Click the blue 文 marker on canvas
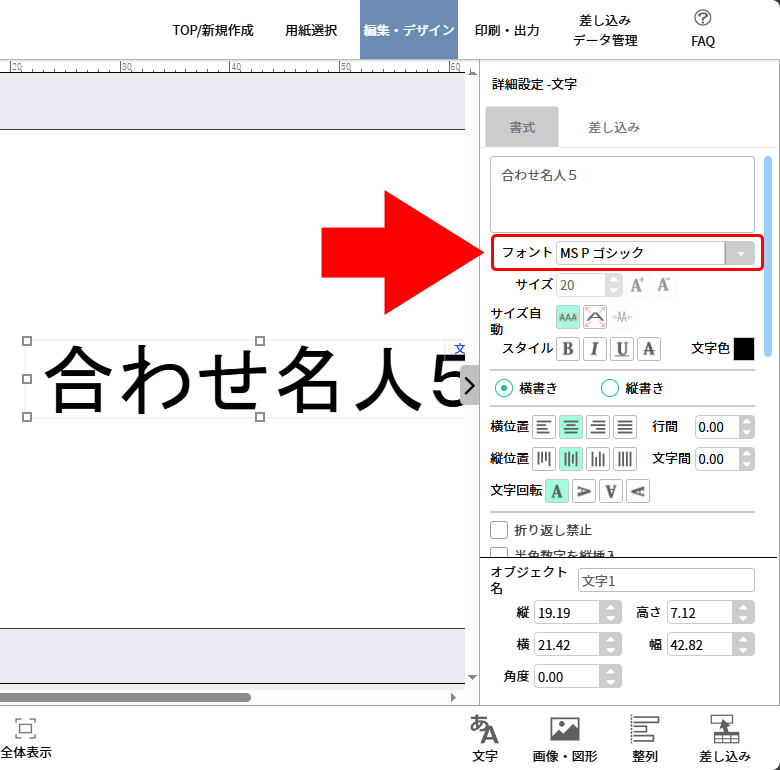 (x=460, y=349)
